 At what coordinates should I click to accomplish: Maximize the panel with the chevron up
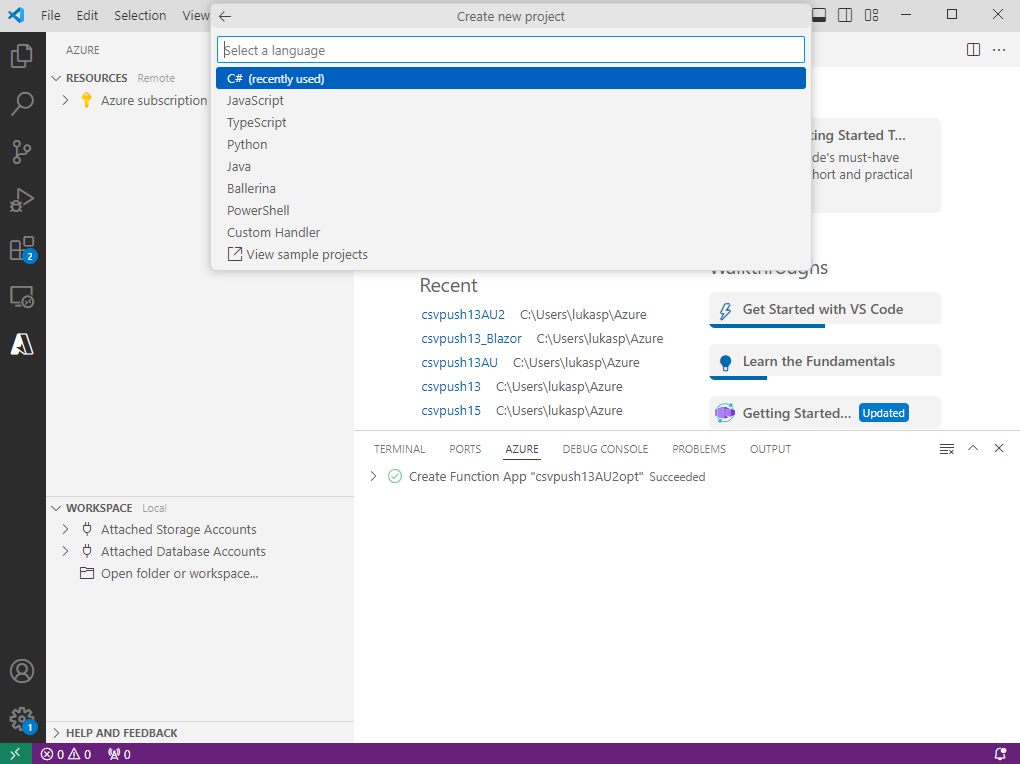tap(973, 449)
